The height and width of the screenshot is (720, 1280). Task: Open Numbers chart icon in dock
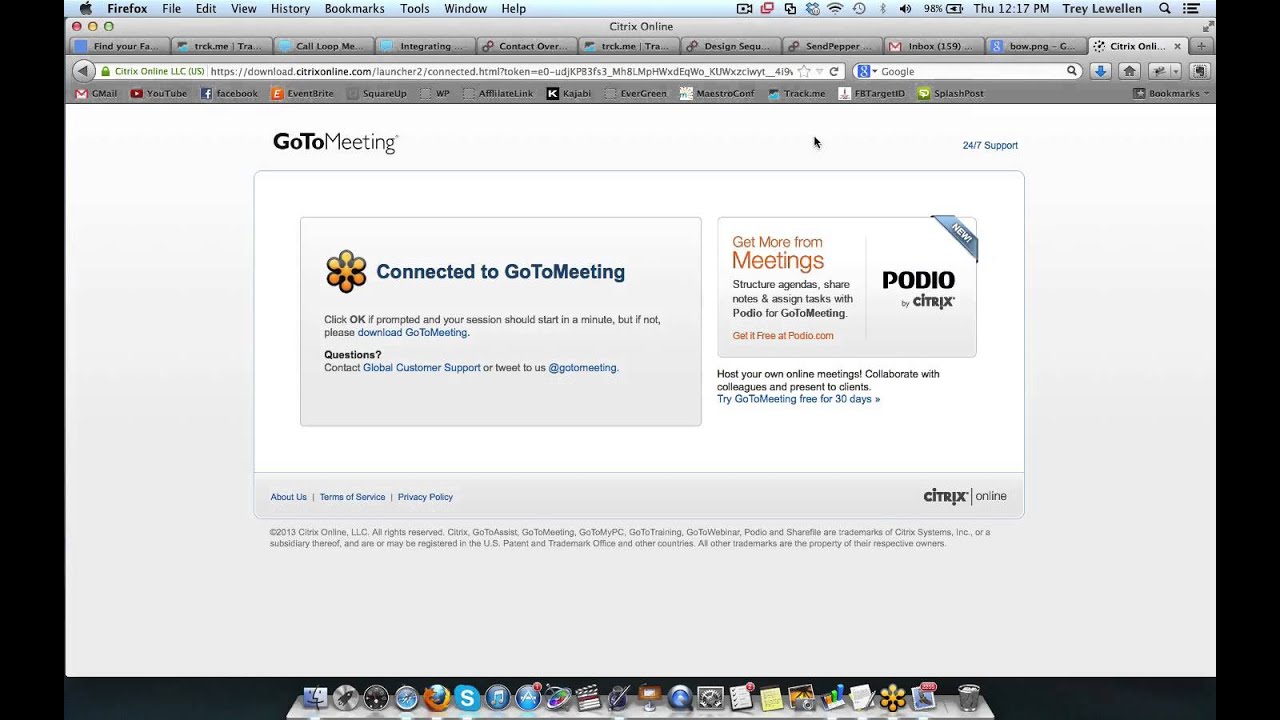(832, 698)
